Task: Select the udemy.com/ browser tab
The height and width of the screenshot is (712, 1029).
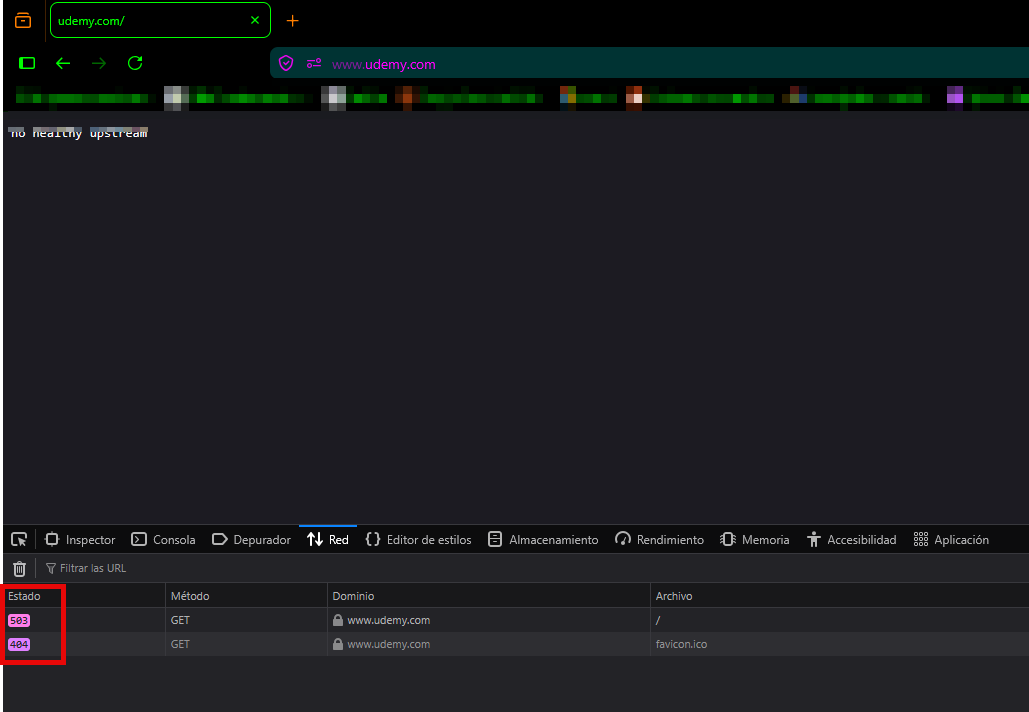Action: [160, 20]
